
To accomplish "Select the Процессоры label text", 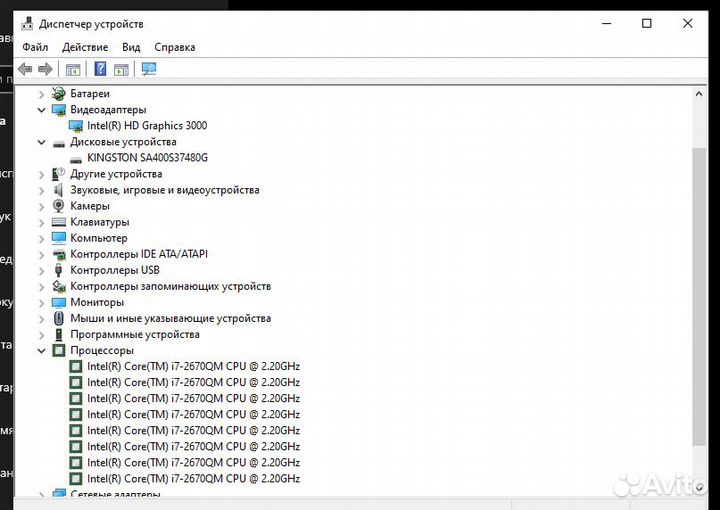I will tap(102, 351).
